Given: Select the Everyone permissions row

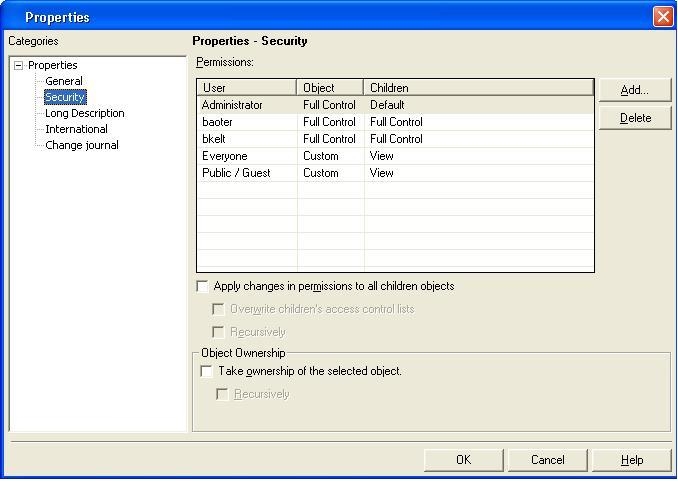Looking at the screenshot, I should tap(395, 156).
